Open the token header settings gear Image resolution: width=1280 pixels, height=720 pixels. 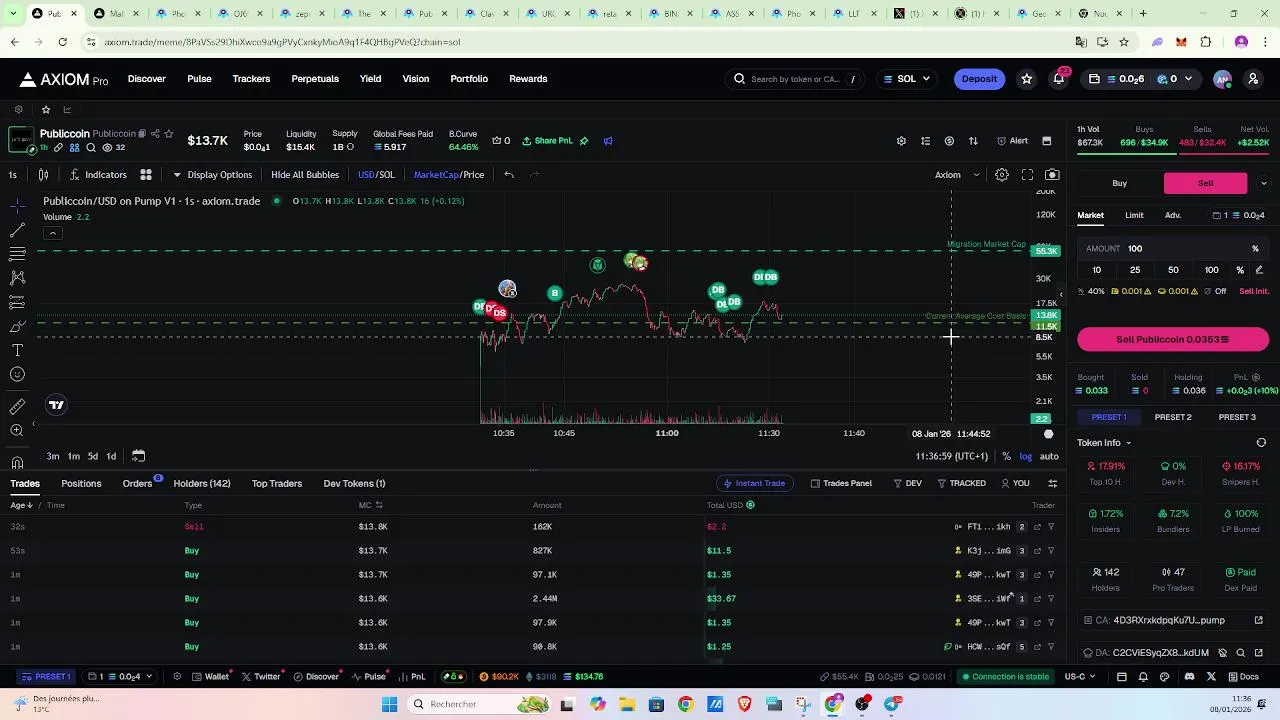pos(901,141)
